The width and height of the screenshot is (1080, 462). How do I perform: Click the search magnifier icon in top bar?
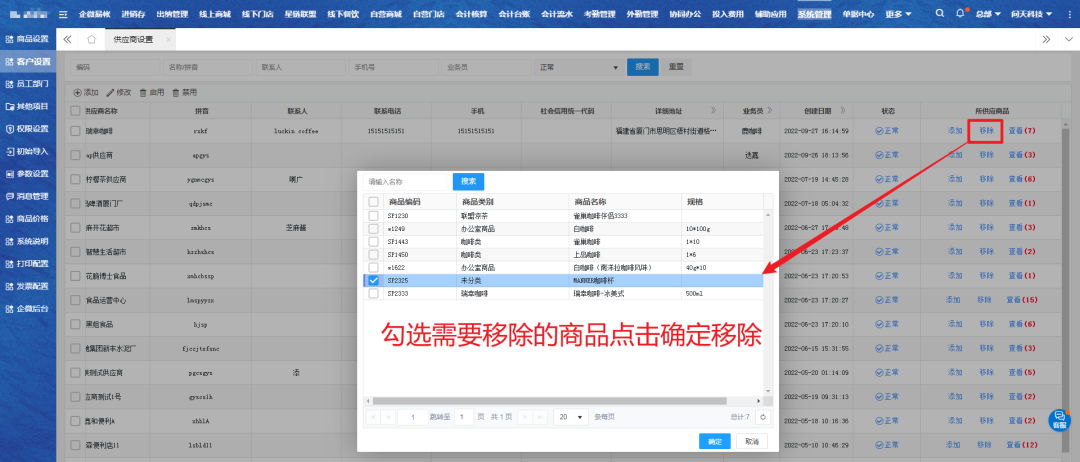[940, 14]
